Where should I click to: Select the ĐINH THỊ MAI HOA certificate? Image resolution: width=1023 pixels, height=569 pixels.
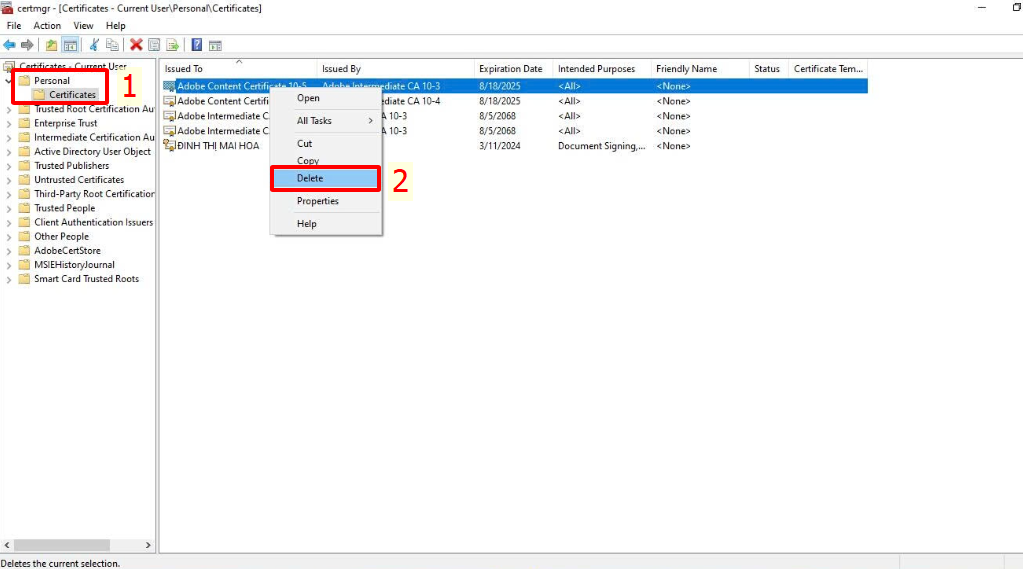click(218, 146)
